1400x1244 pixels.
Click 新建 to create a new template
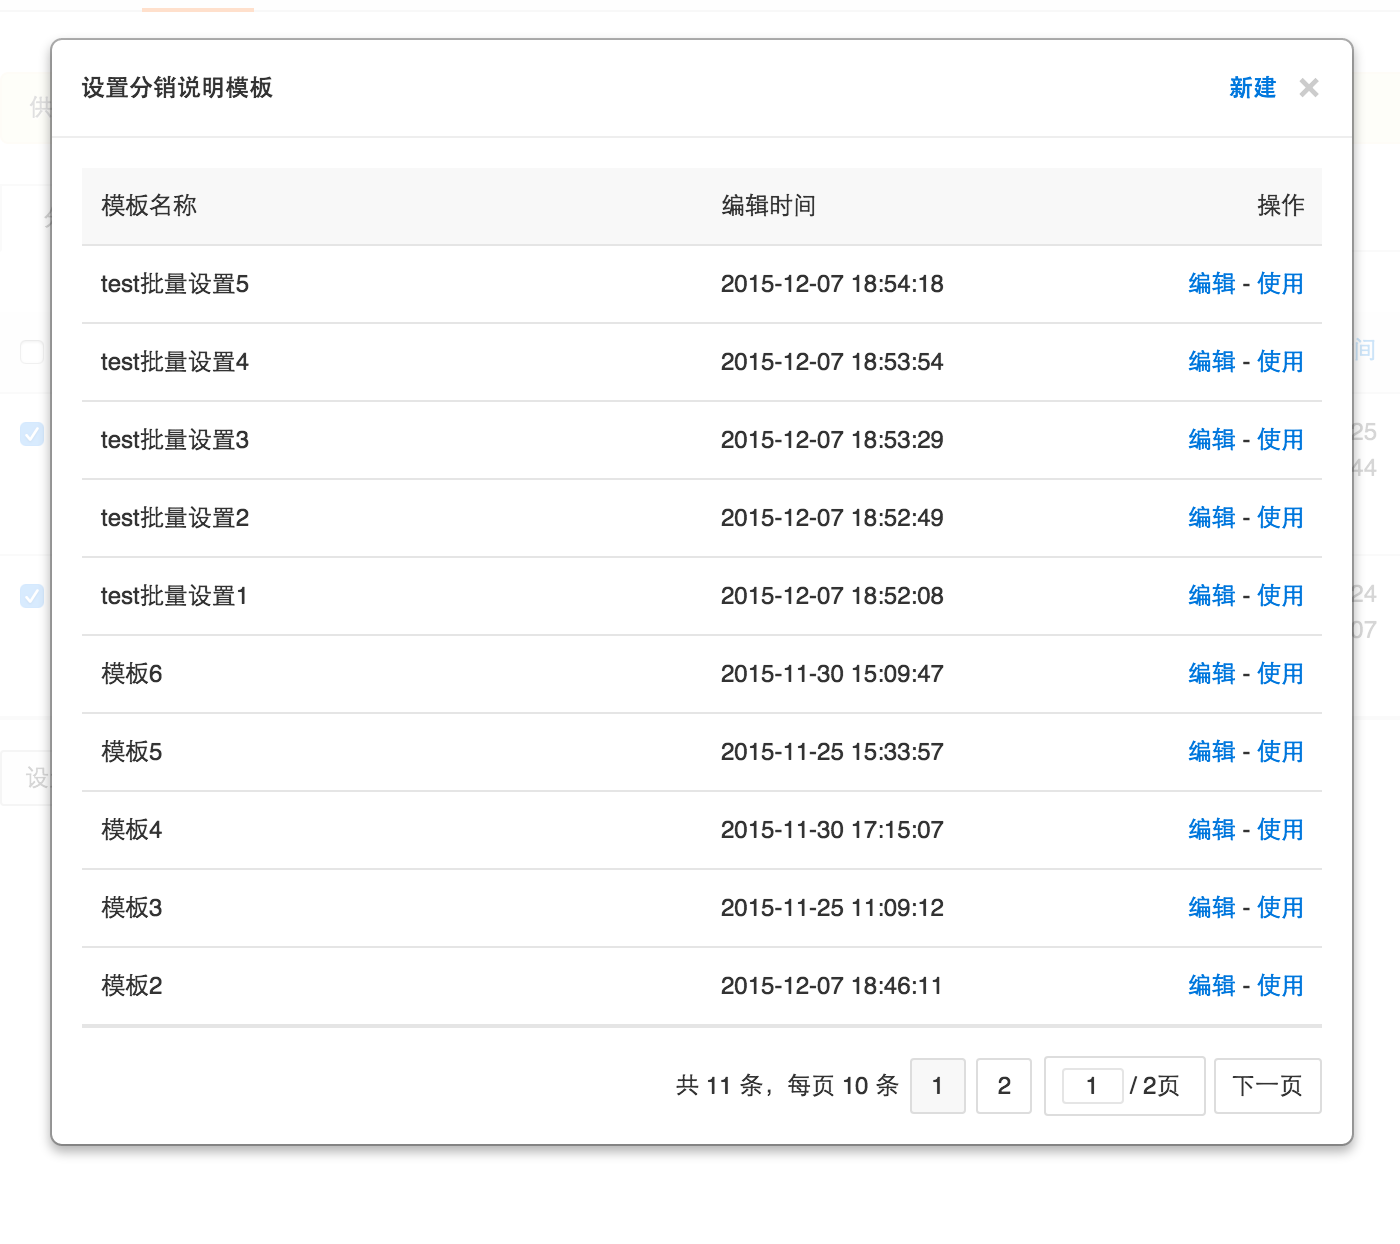[1252, 88]
